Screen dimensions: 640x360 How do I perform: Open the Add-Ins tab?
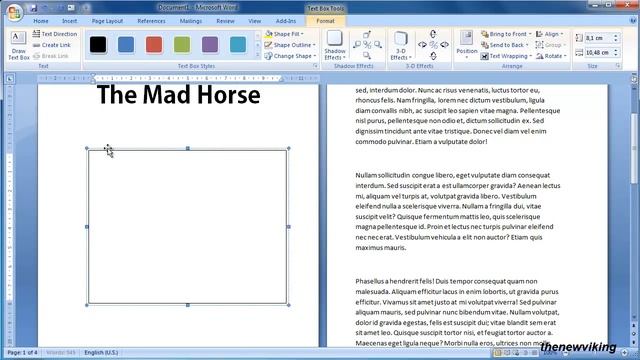tap(286, 21)
